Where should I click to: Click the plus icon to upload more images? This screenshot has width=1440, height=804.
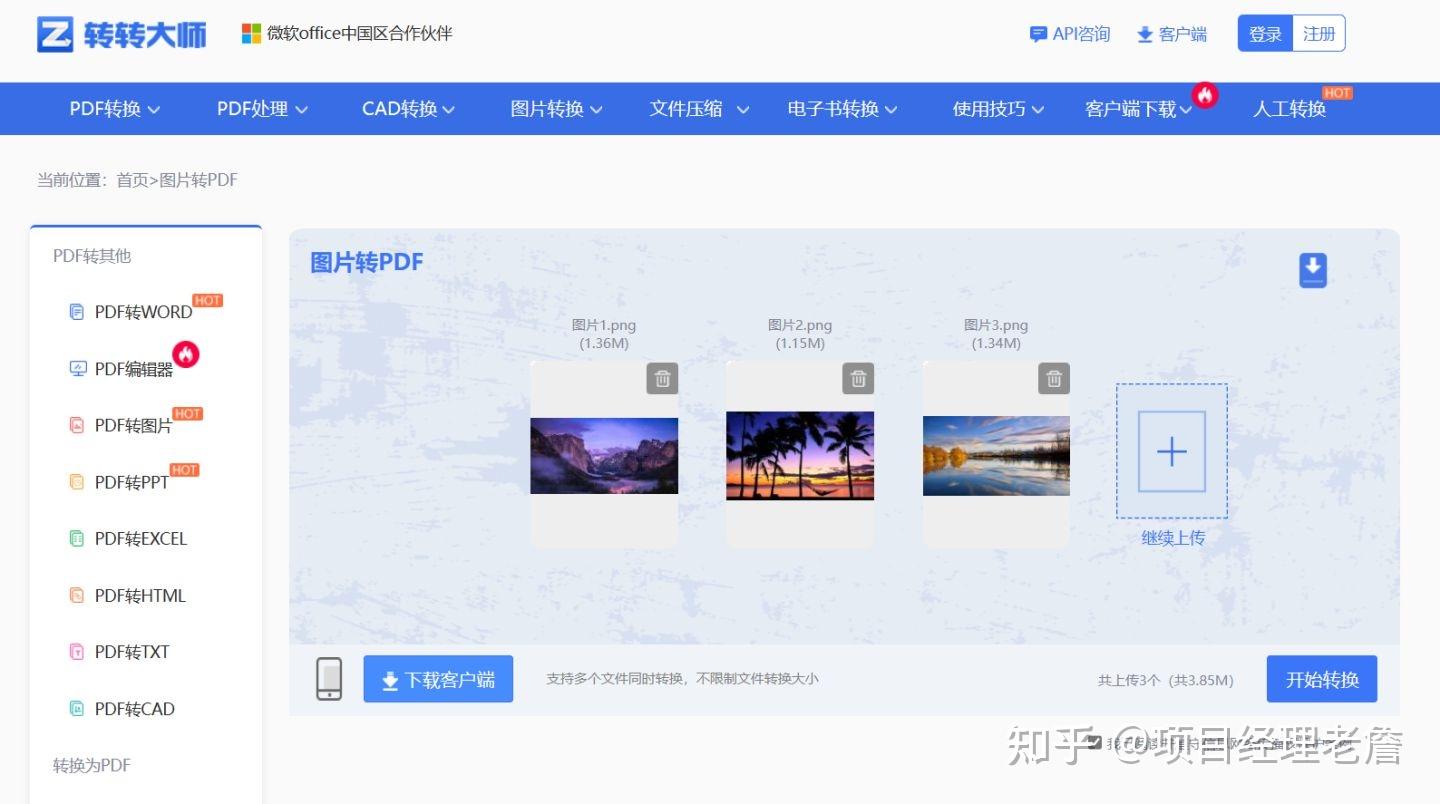(1171, 451)
